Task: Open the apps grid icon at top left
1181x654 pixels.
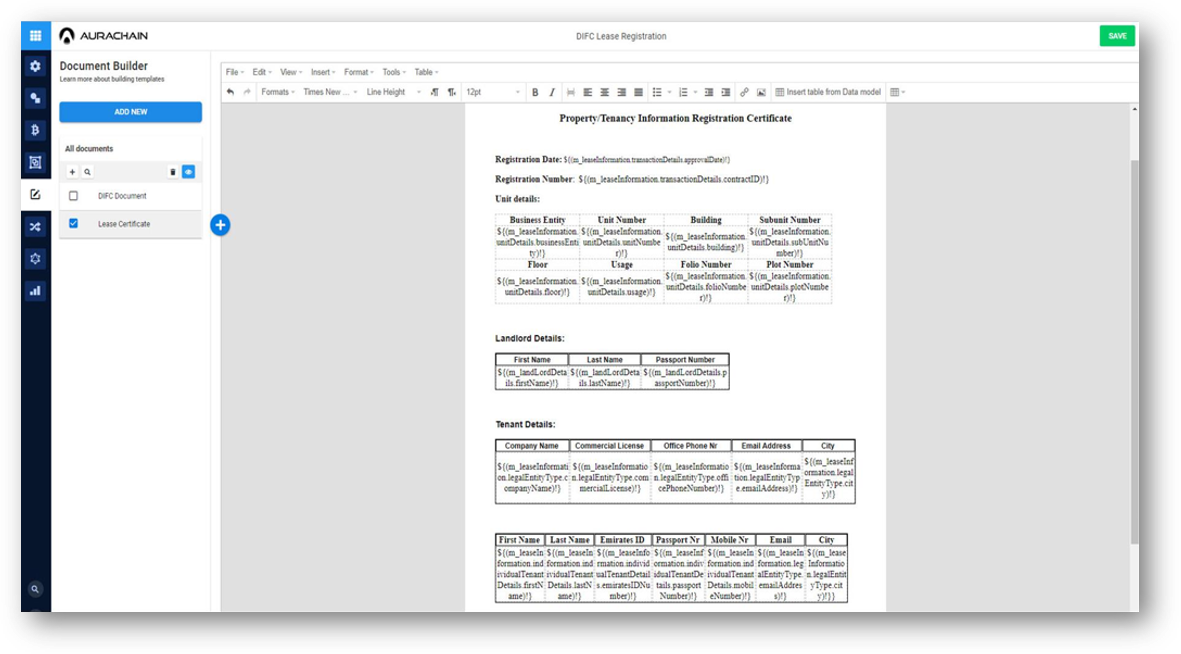Action: point(35,36)
